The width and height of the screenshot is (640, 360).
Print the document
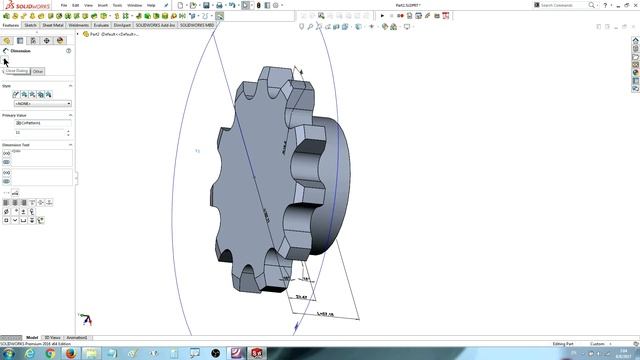pyautogui.click(x=219, y=5)
